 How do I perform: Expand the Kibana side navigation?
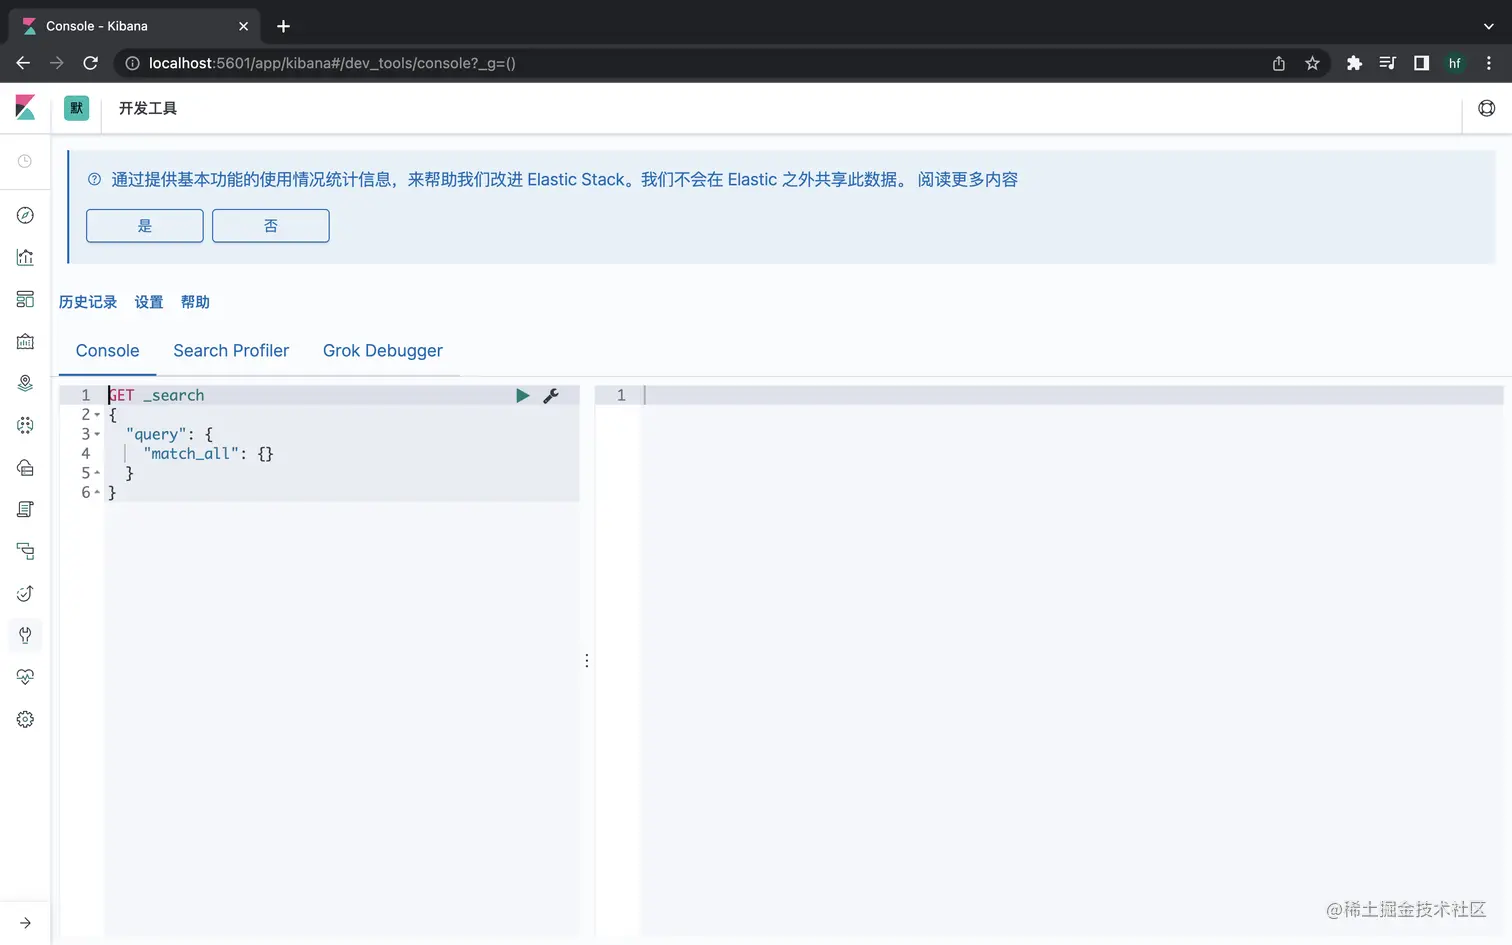(25, 923)
